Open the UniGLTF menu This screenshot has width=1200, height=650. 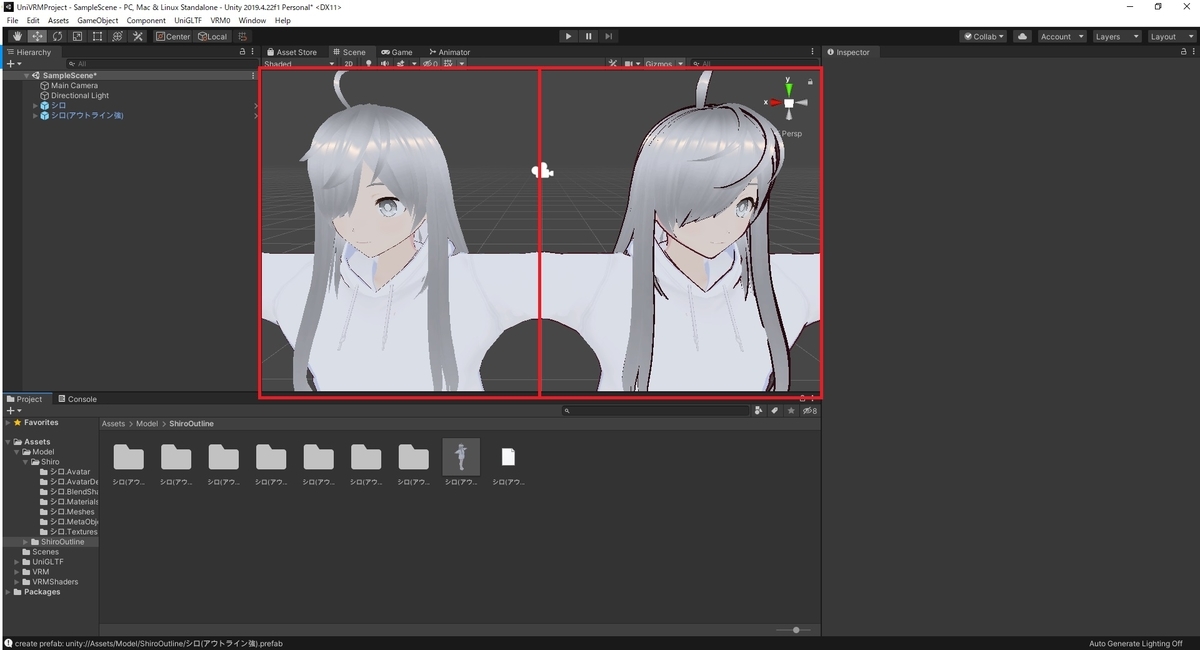(x=189, y=20)
